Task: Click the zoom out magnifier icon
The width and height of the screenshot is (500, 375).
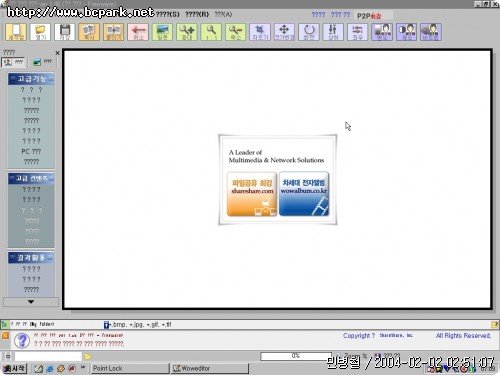Action: coord(235,32)
